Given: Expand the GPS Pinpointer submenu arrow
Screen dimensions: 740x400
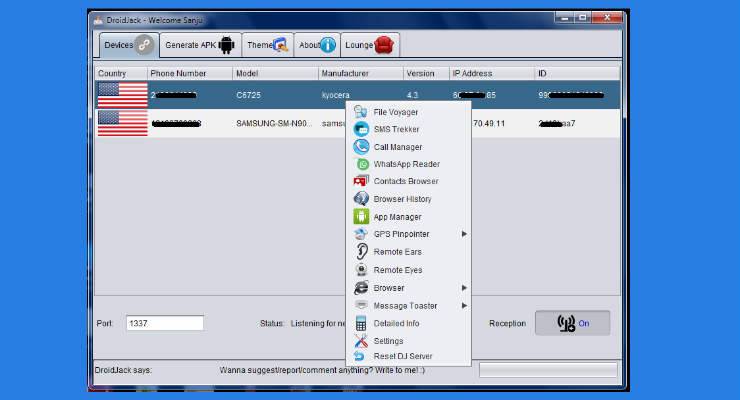Looking at the screenshot, I should tap(463, 234).
